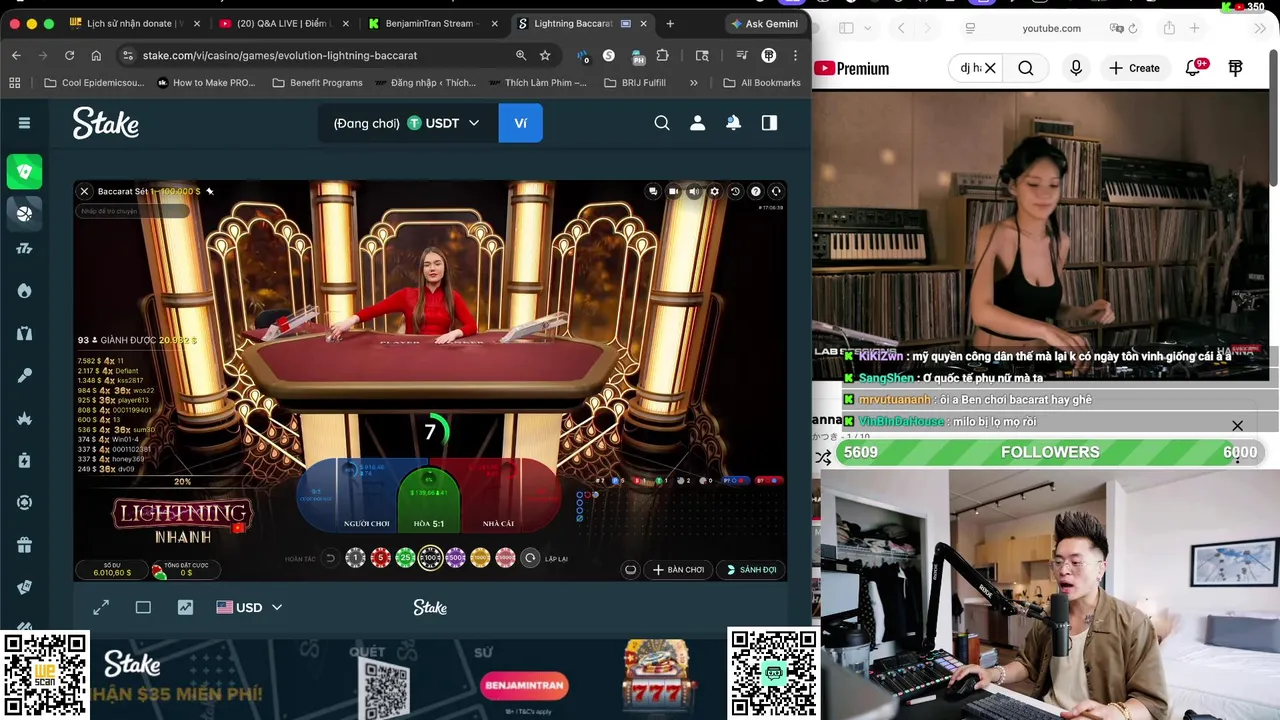Click the YouTube search magnifier button
1280x720 pixels.
click(x=1026, y=68)
